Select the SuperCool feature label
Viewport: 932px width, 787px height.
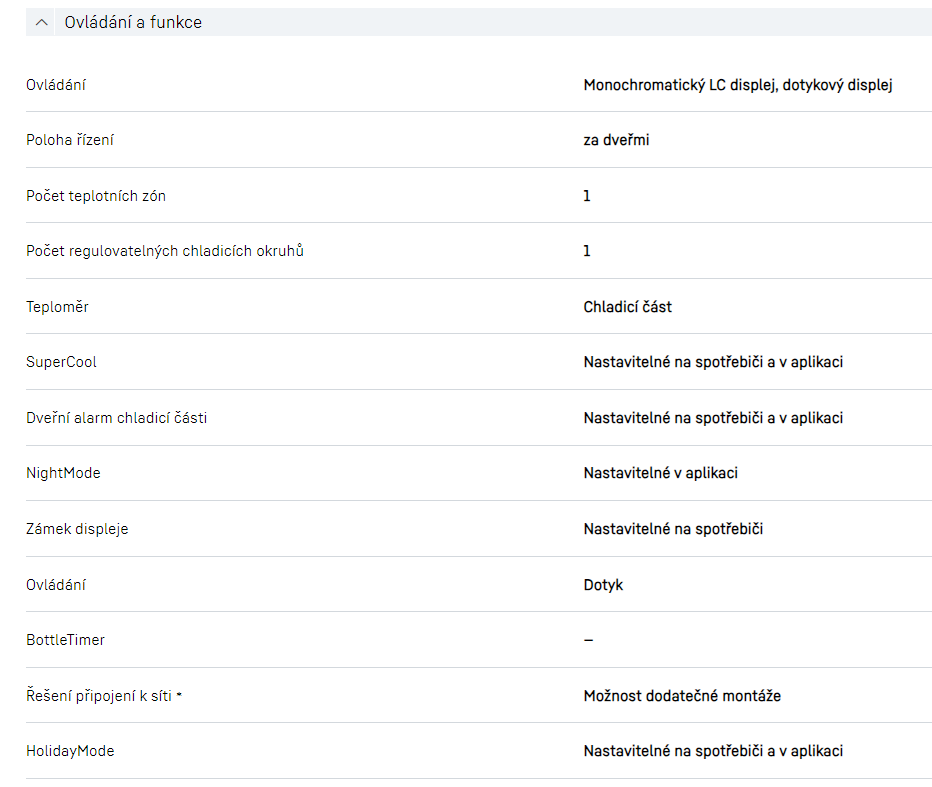point(61,362)
